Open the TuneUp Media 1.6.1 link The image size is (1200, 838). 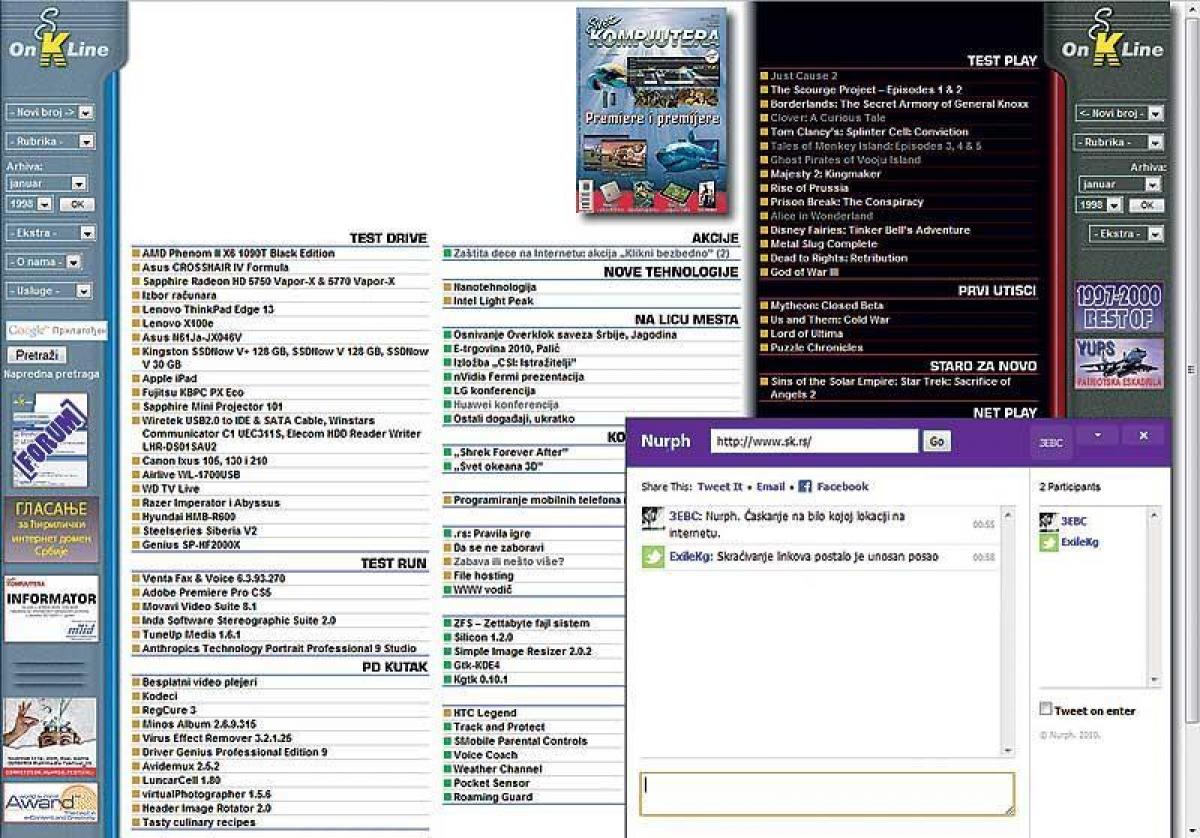[191, 634]
